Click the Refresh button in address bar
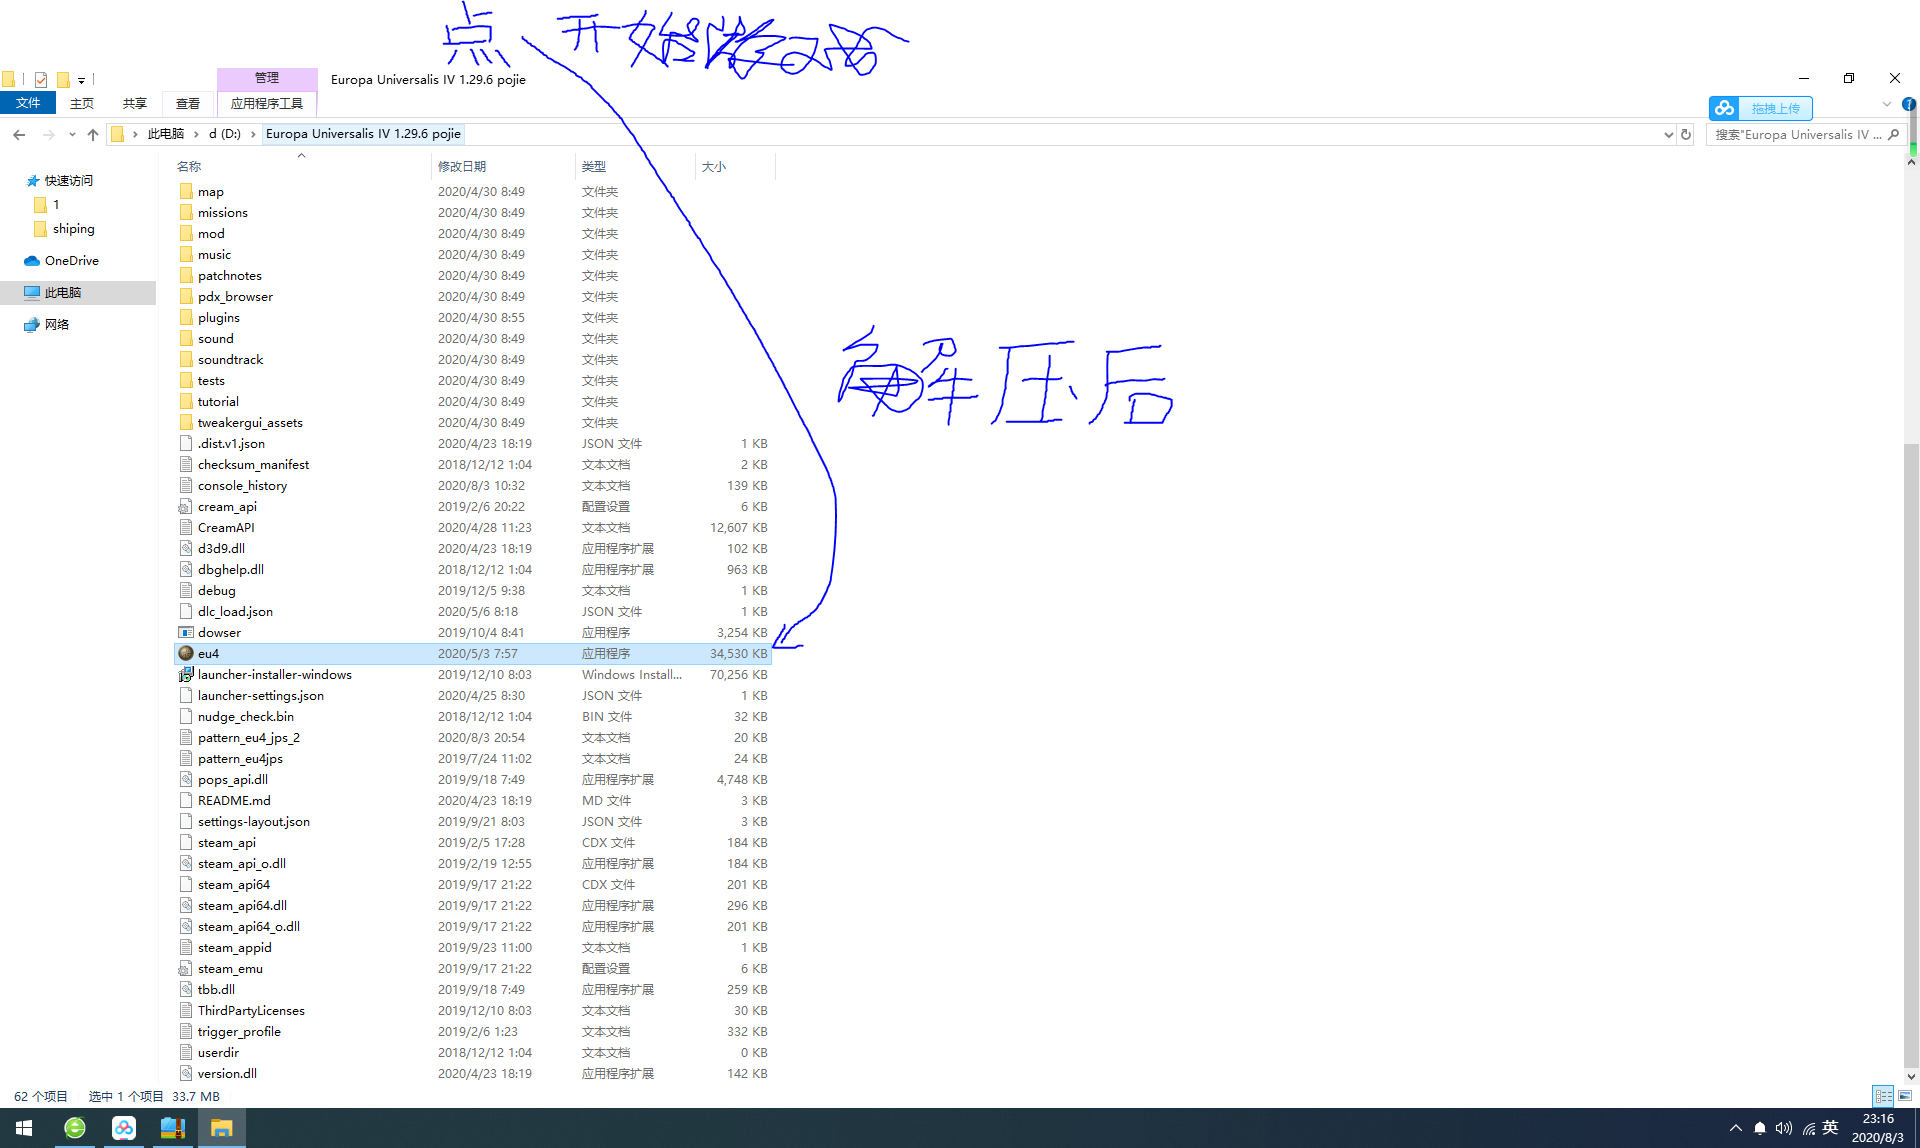1920x1148 pixels. [1686, 134]
